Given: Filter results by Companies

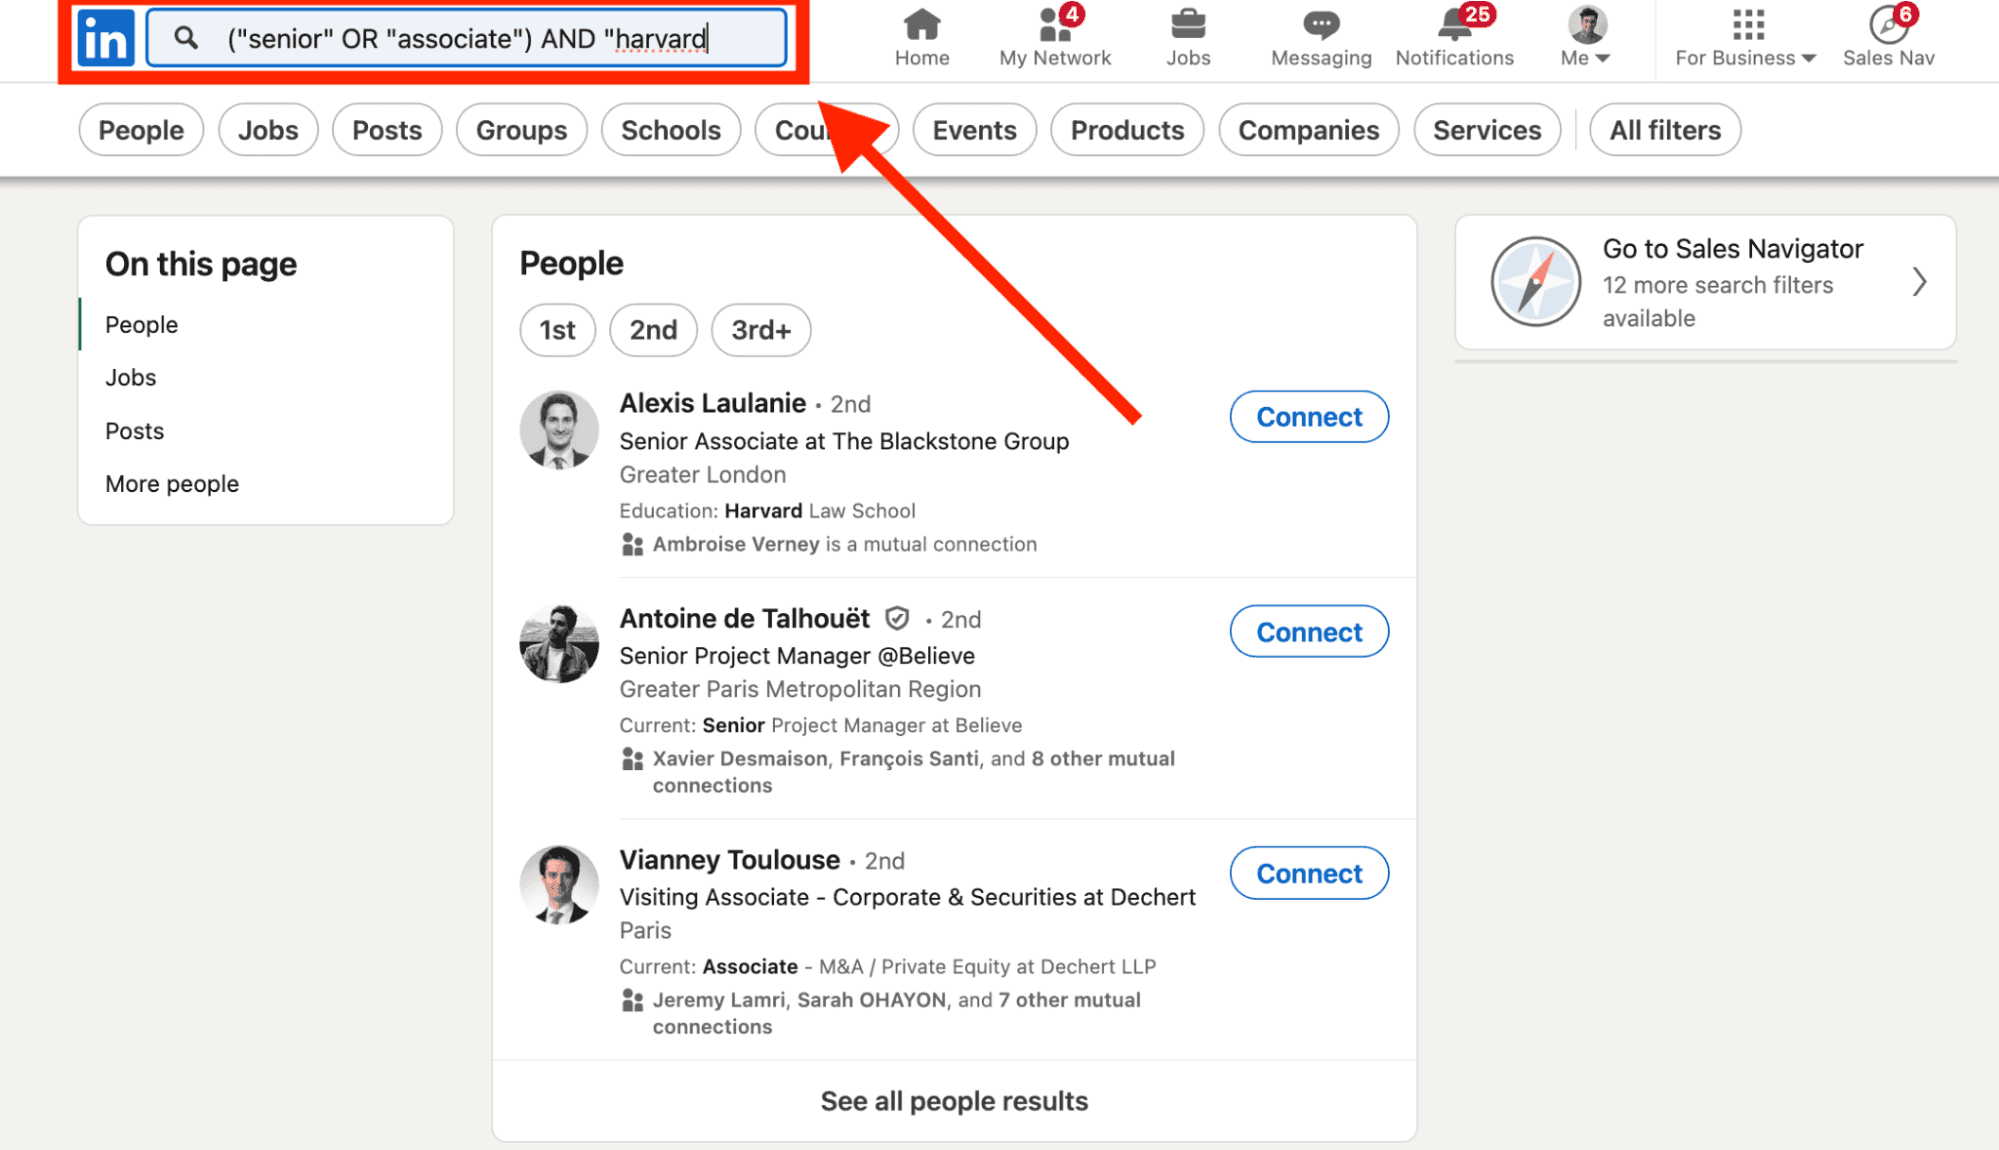Looking at the screenshot, I should point(1308,130).
